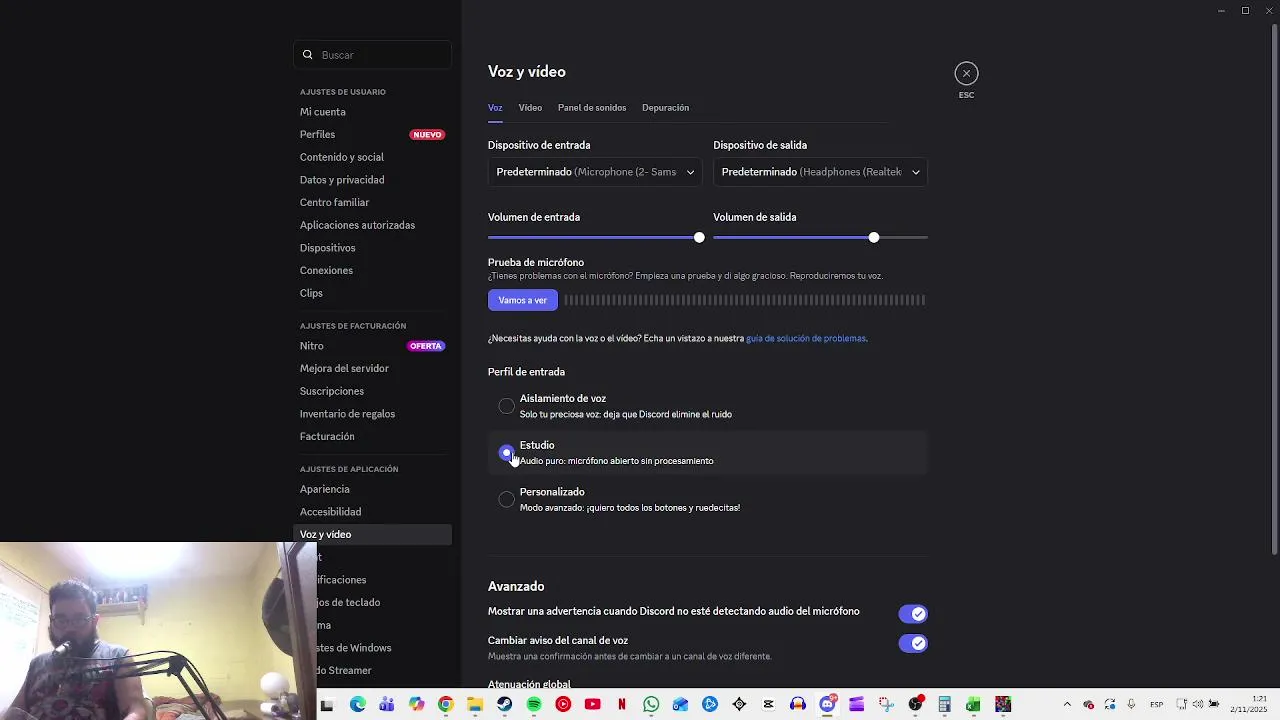Switch to the Panel de sonidos tab
Screen dimensions: 1280x720
[592, 108]
